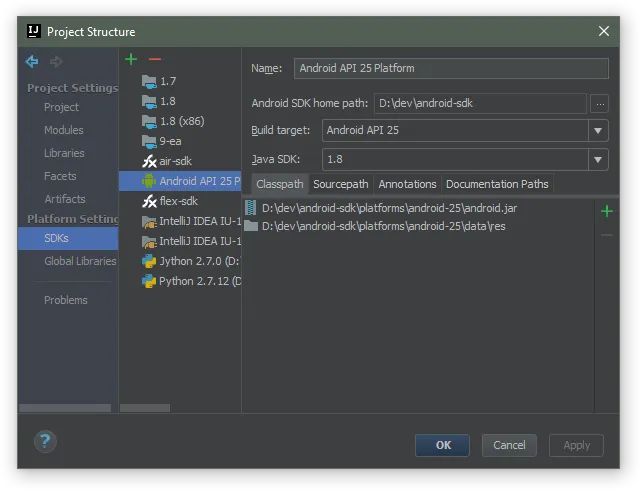Open help with question mark button
This screenshot has width=640, height=489.
coord(45,442)
